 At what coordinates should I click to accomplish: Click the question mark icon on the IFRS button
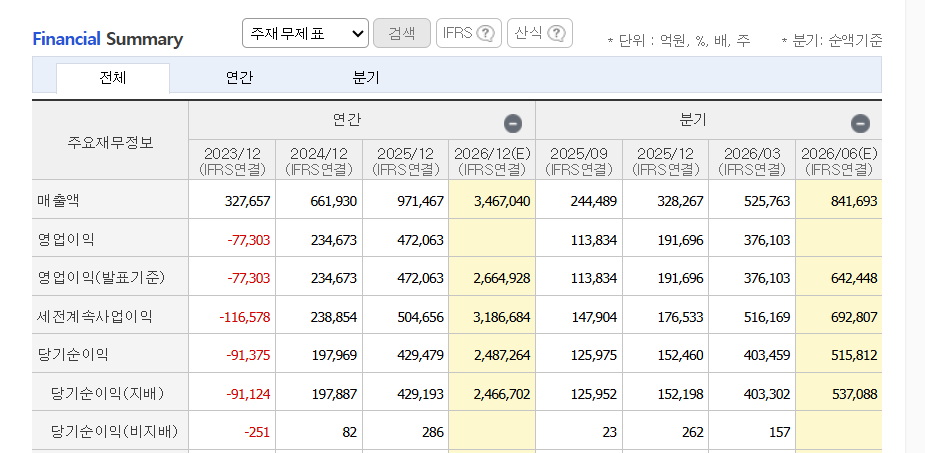(485, 34)
